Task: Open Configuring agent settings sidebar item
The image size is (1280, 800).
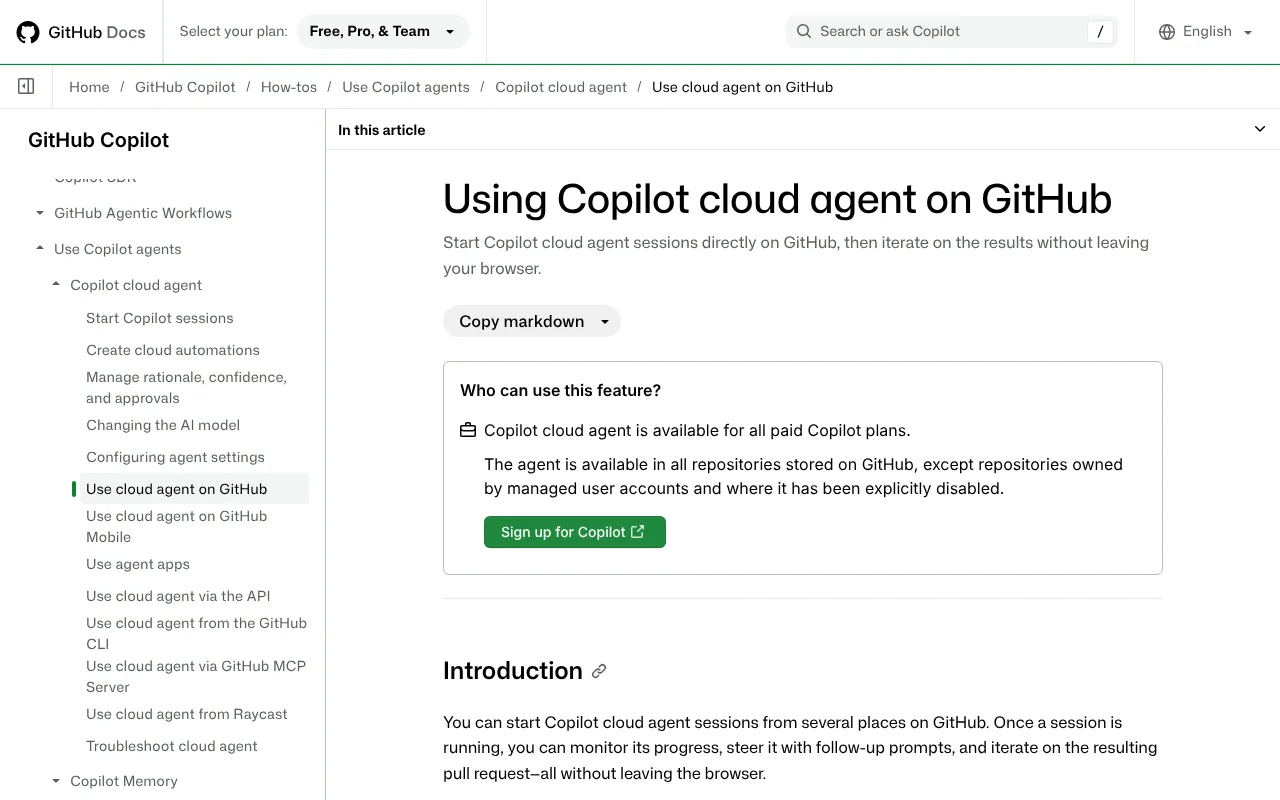Action: pos(175,457)
